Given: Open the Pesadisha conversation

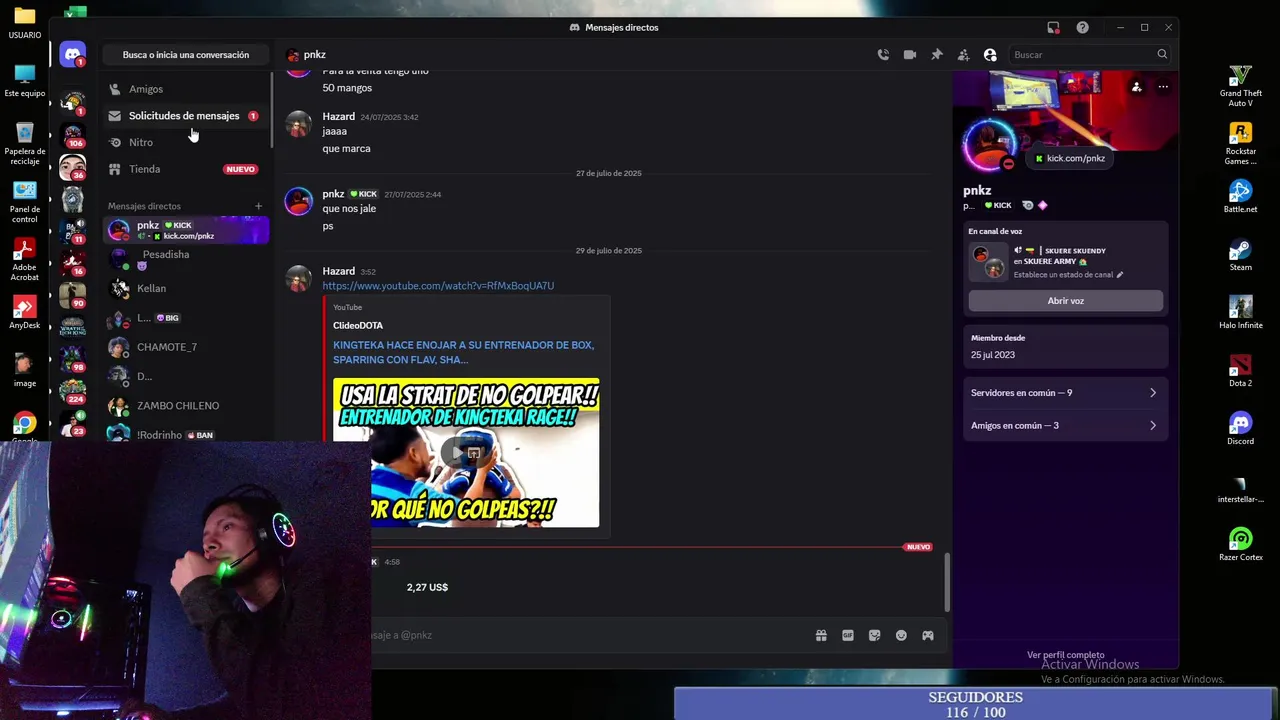Looking at the screenshot, I should 186,259.
